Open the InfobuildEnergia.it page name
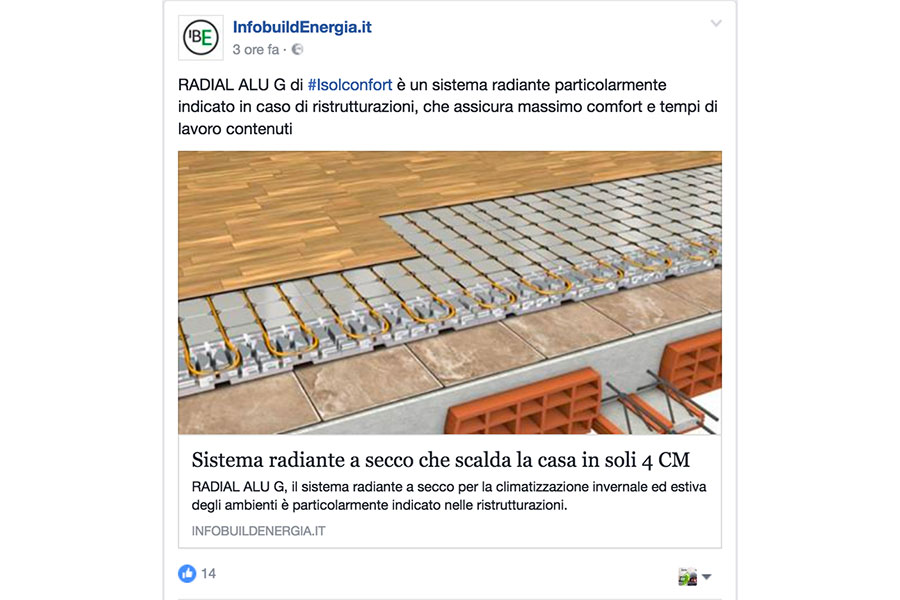 (x=302, y=27)
